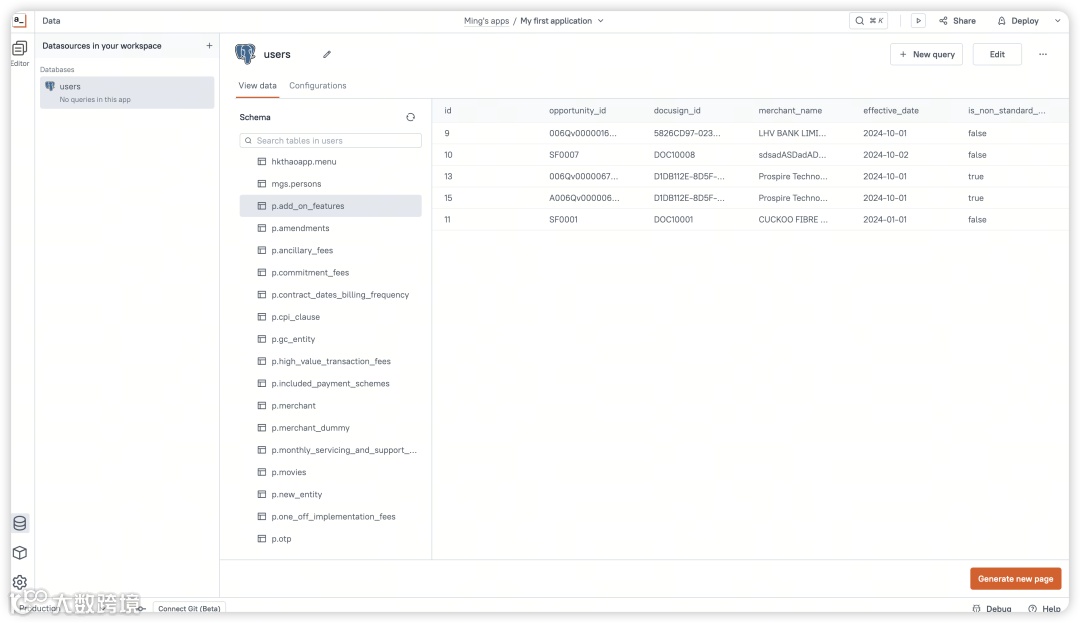
Task: Select the p.one_off_implementation_fees table
Action: click(x=331, y=516)
